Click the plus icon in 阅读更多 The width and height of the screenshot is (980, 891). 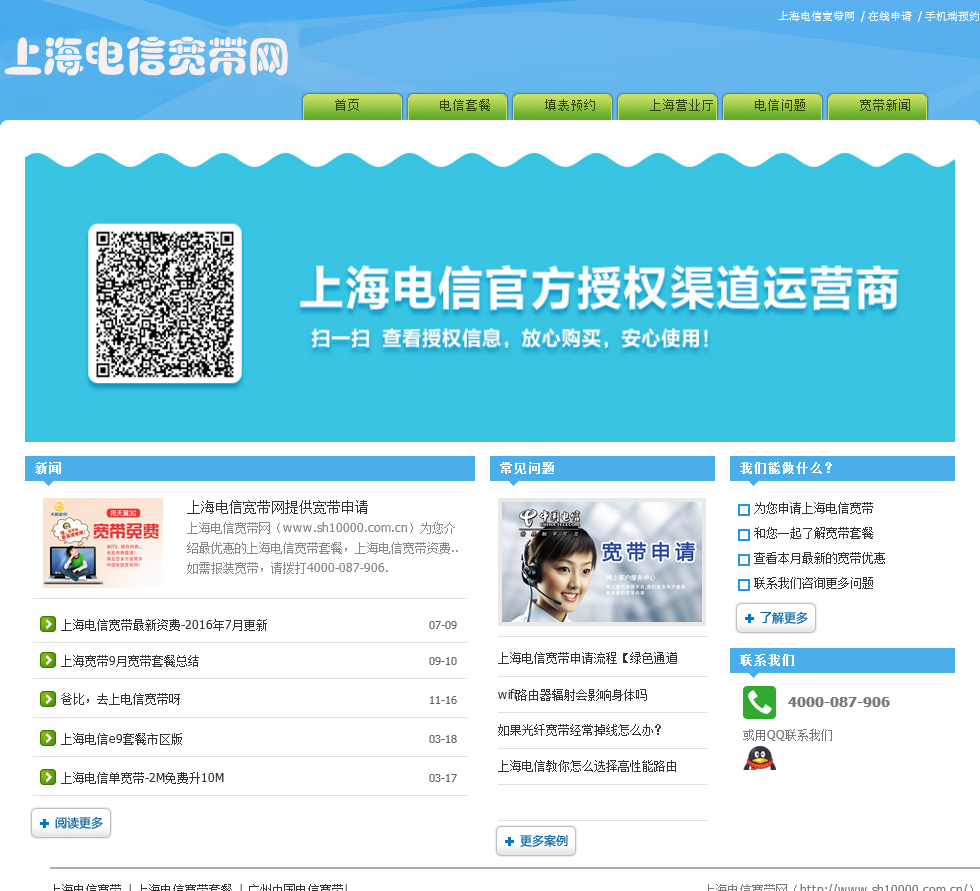point(44,824)
